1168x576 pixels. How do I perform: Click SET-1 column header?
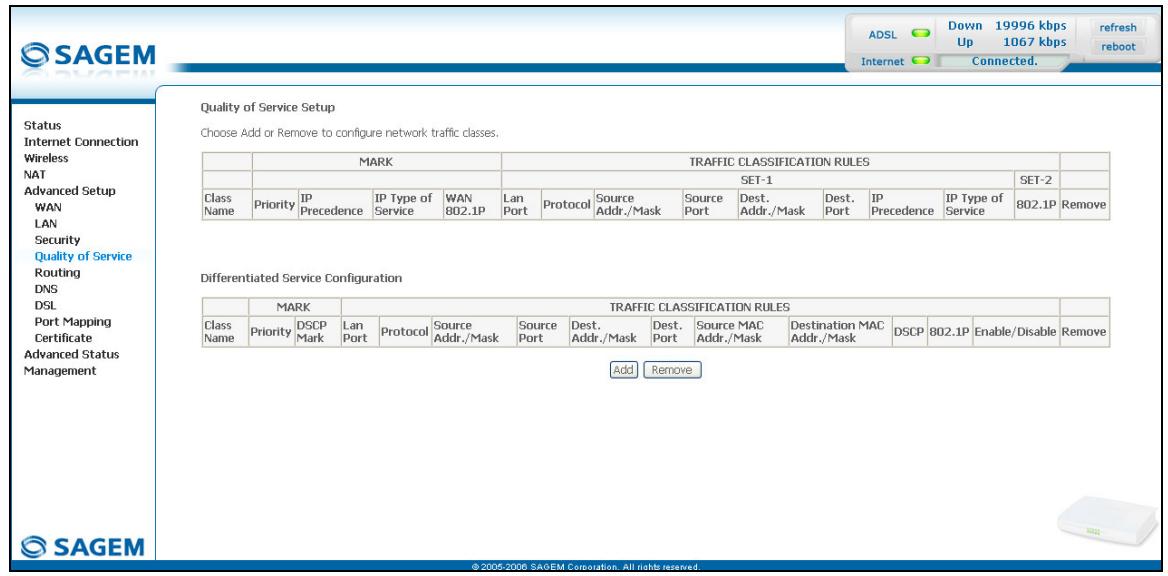[757, 180]
